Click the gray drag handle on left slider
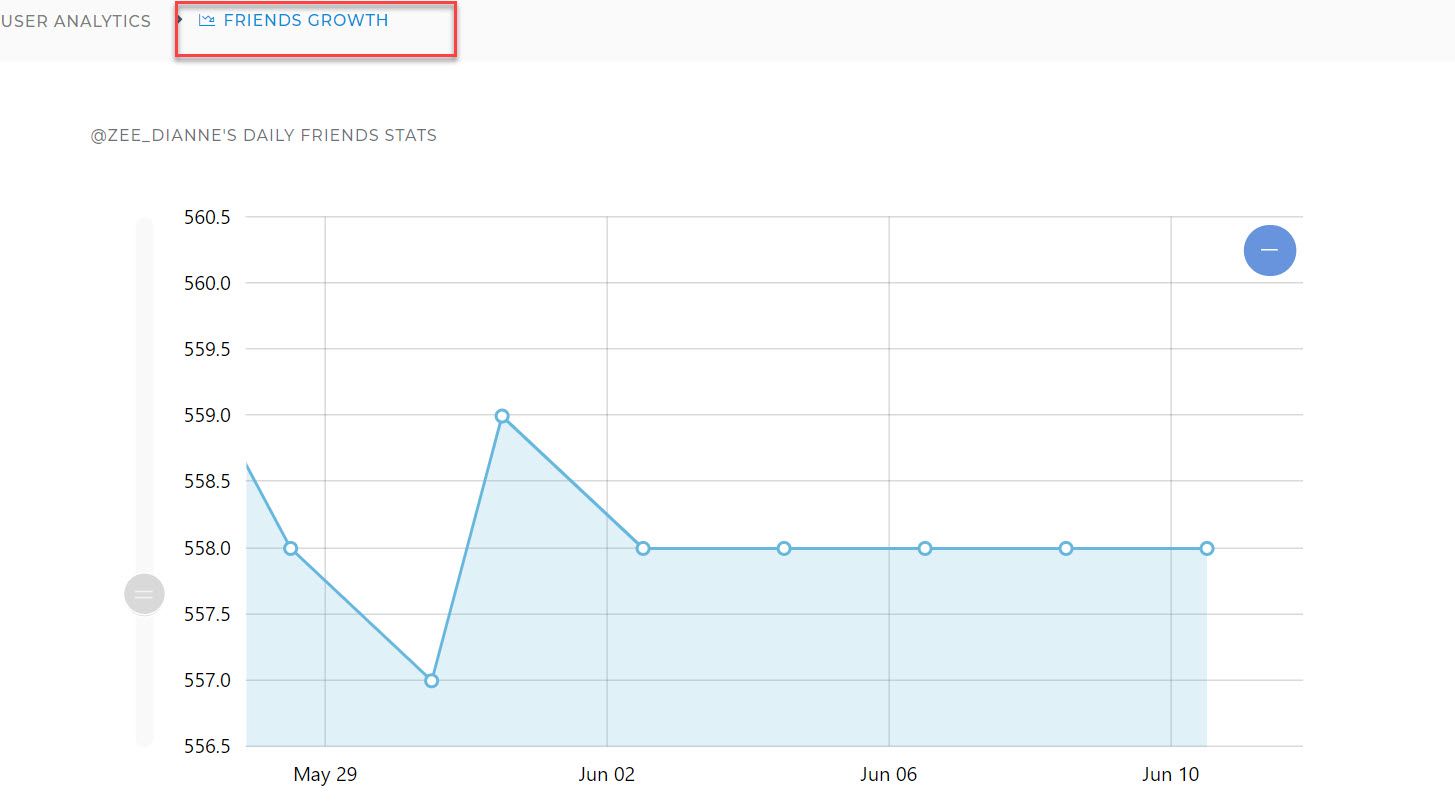 (x=144, y=593)
